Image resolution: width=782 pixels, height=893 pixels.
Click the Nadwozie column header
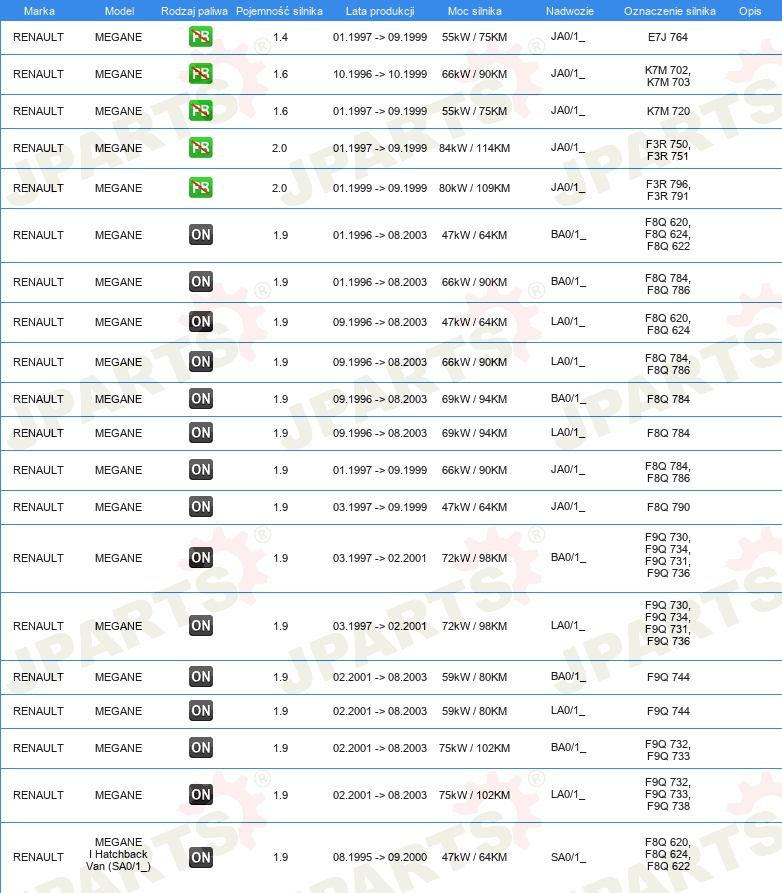coord(570,11)
